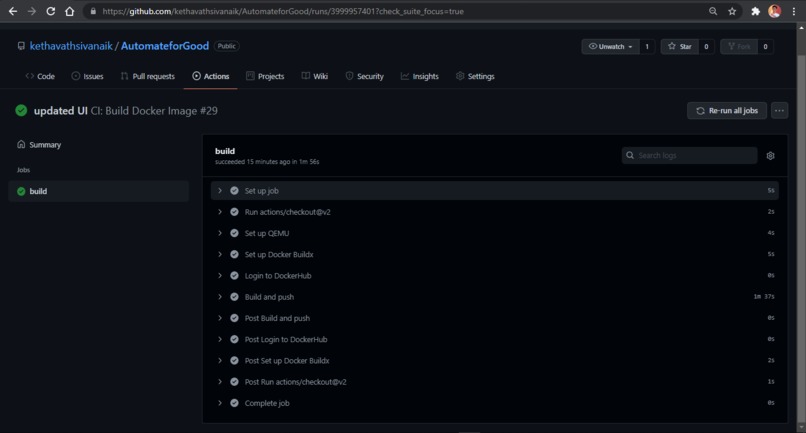Click the 1m 37s duration of Build and push
This screenshot has width=806, height=433.
tap(764, 297)
